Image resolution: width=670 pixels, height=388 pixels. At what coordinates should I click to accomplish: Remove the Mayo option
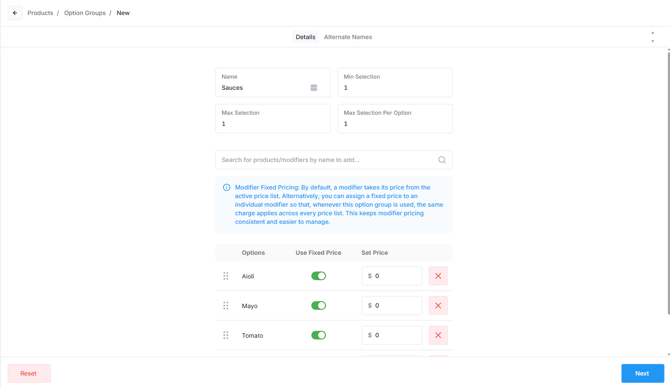pyautogui.click(x=438, y=306)
